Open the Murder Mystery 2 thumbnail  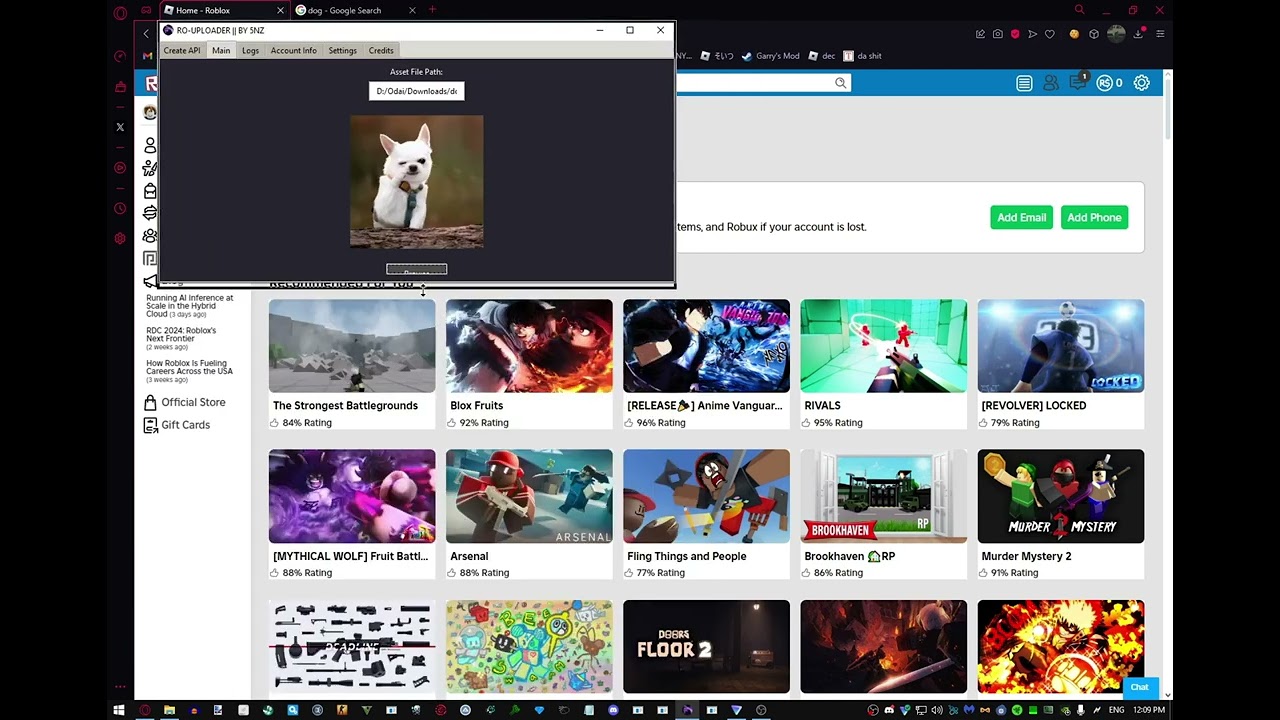tap(1061, 496)
